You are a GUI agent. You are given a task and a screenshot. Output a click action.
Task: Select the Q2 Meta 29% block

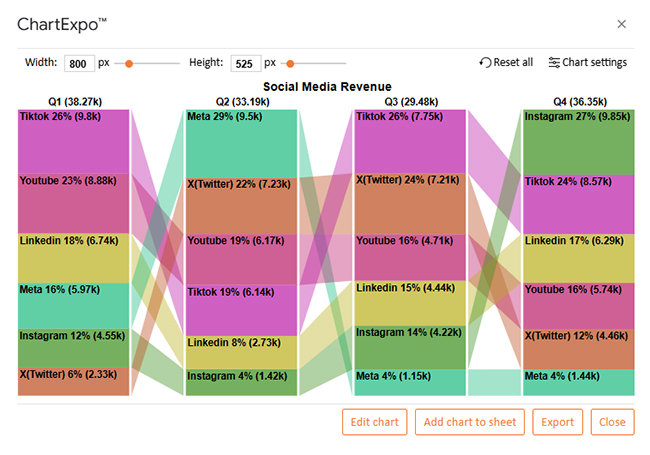coord(241,143)
